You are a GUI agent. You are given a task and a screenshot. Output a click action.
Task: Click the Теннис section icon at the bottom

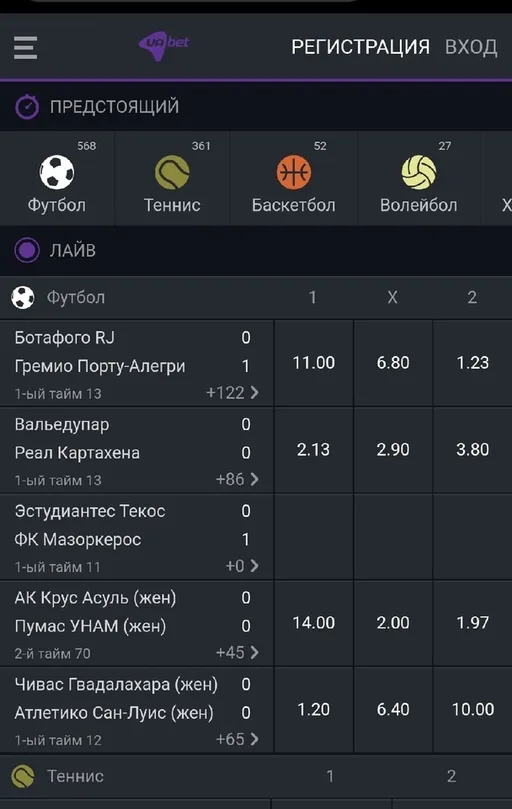pos(23,776)
